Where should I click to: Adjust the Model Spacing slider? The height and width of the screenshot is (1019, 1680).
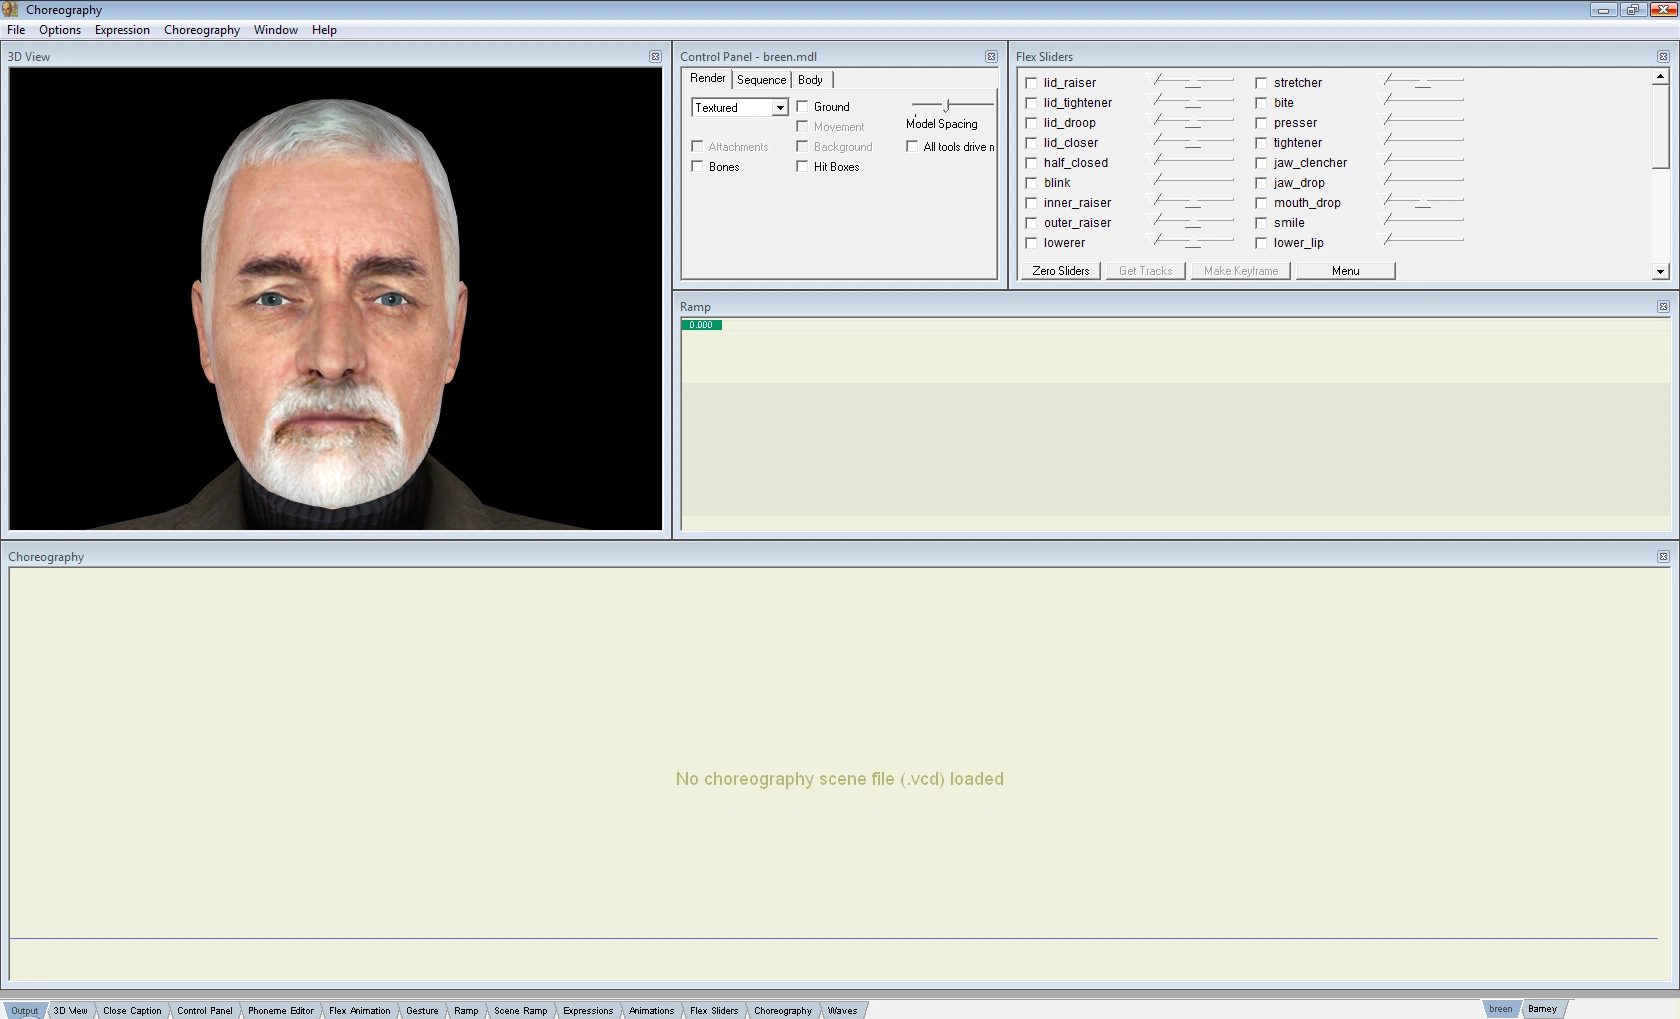coord(947,105)
